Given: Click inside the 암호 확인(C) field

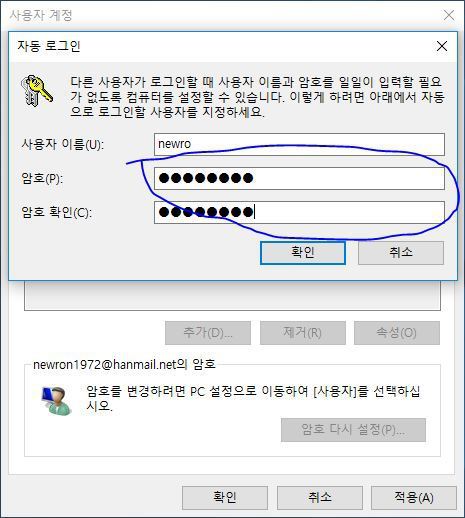Looking at the screenshot, I should click(299, 212).
